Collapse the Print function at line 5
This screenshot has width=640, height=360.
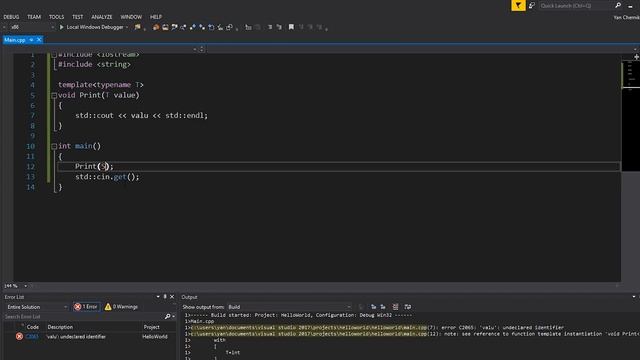tap(54, 95)
